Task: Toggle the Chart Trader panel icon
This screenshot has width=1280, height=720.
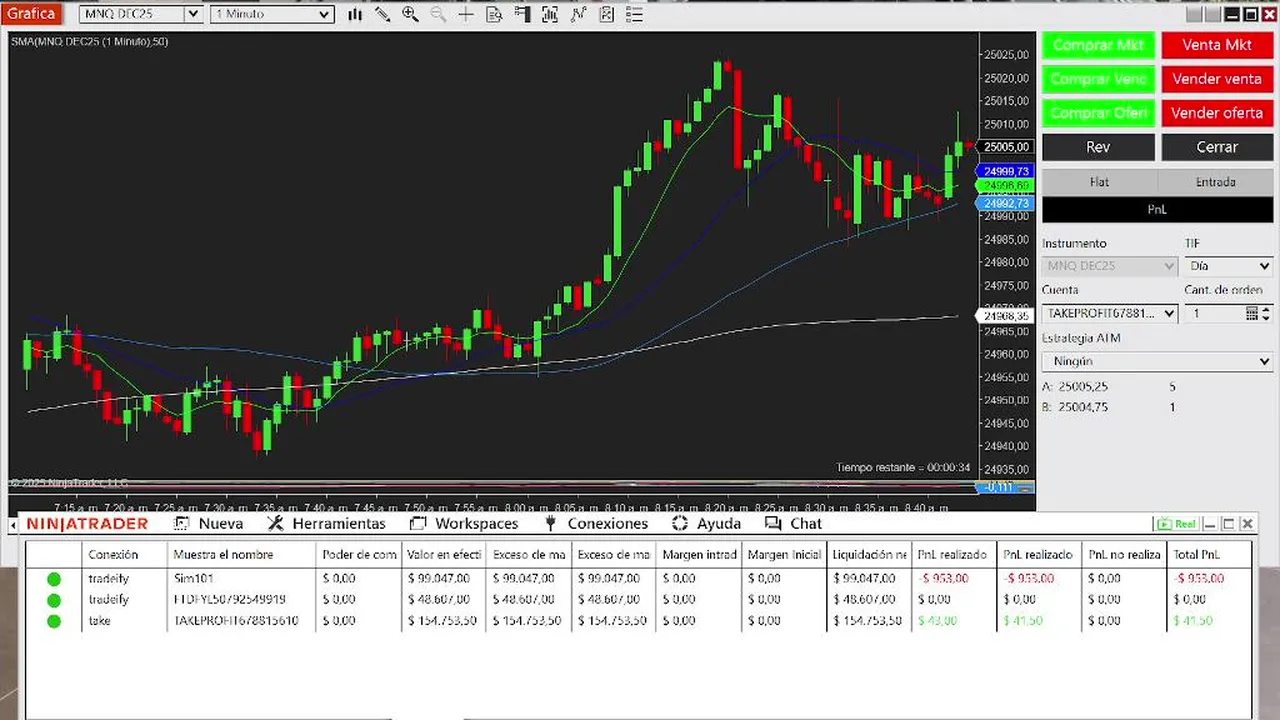Action: coord(522,14)
